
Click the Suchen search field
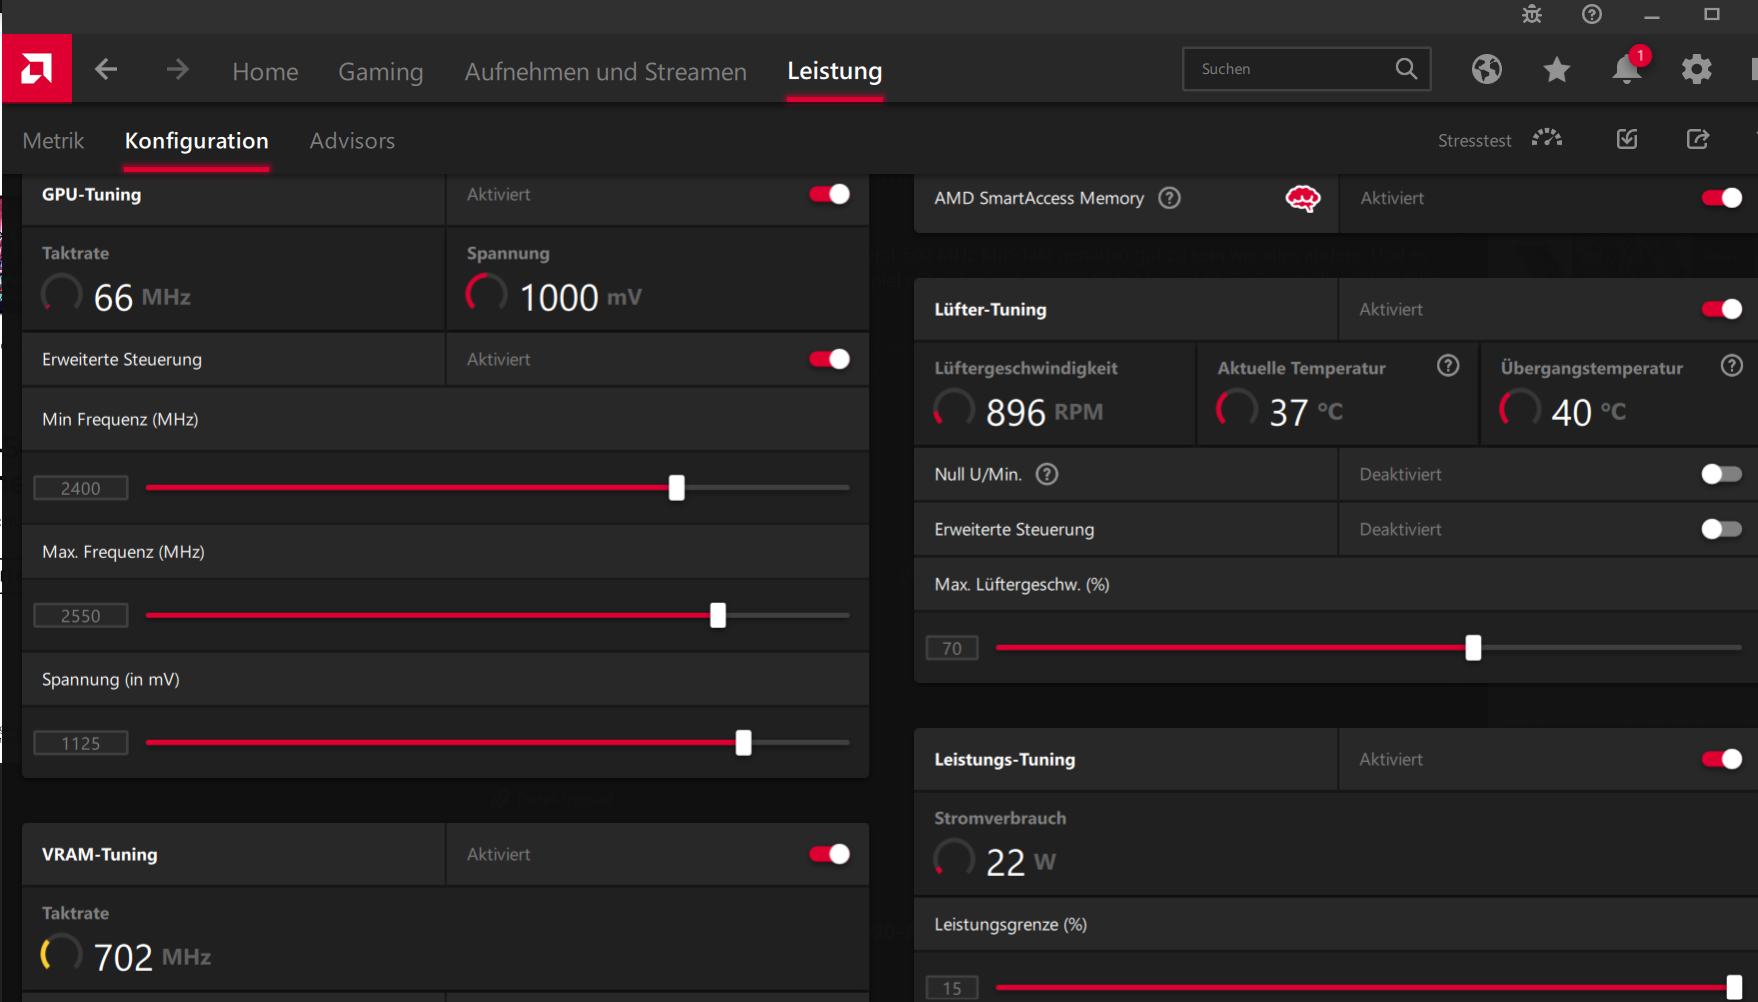[1307, 69]
